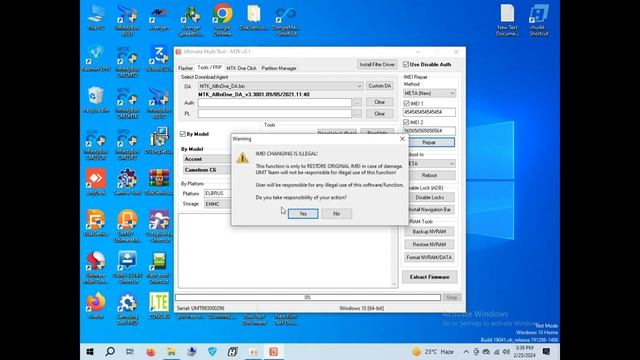Open the blue infinity DongleManager shortcut

click(286, 20)
